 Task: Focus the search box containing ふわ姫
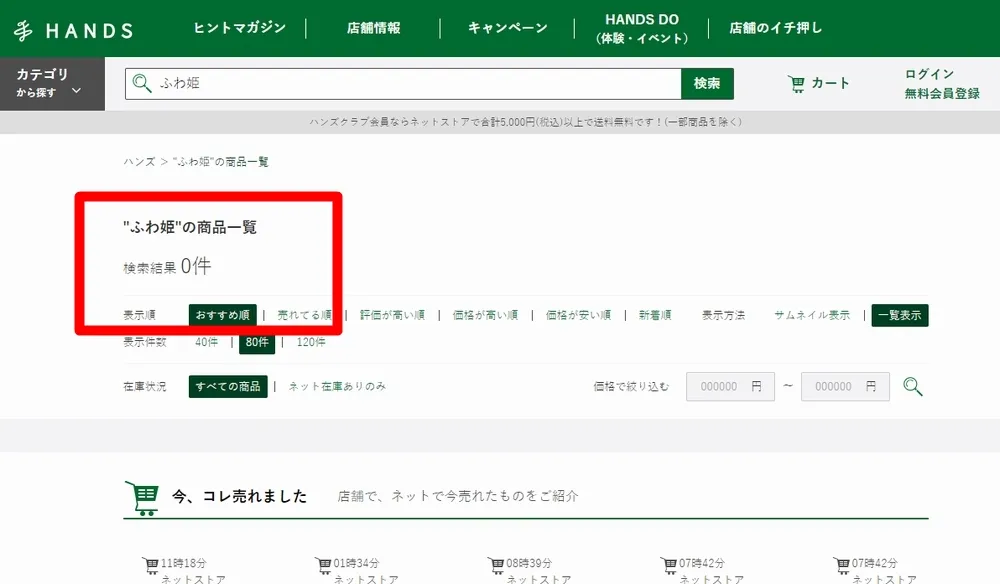pyautogui.click(x=403, y=84)
